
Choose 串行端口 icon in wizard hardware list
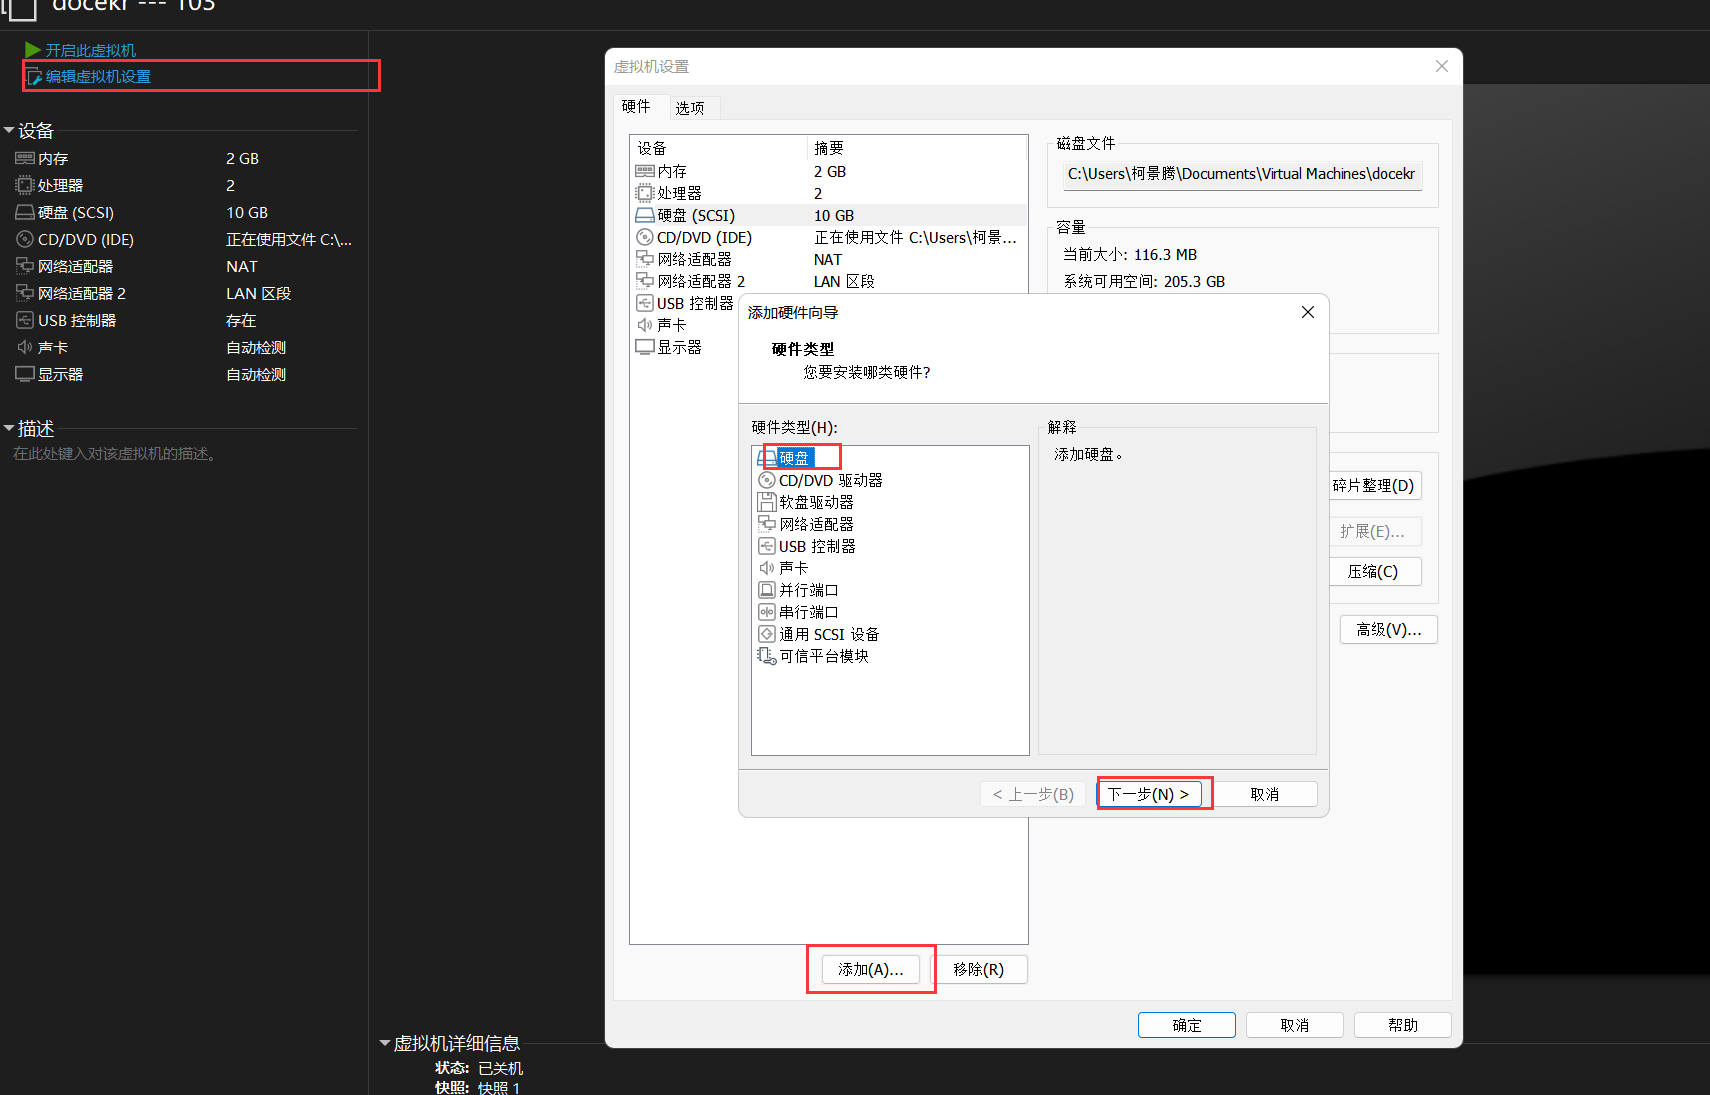767,612
